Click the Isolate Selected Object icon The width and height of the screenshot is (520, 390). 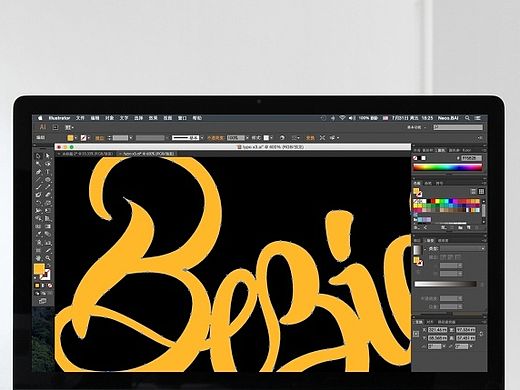point(322,138)
